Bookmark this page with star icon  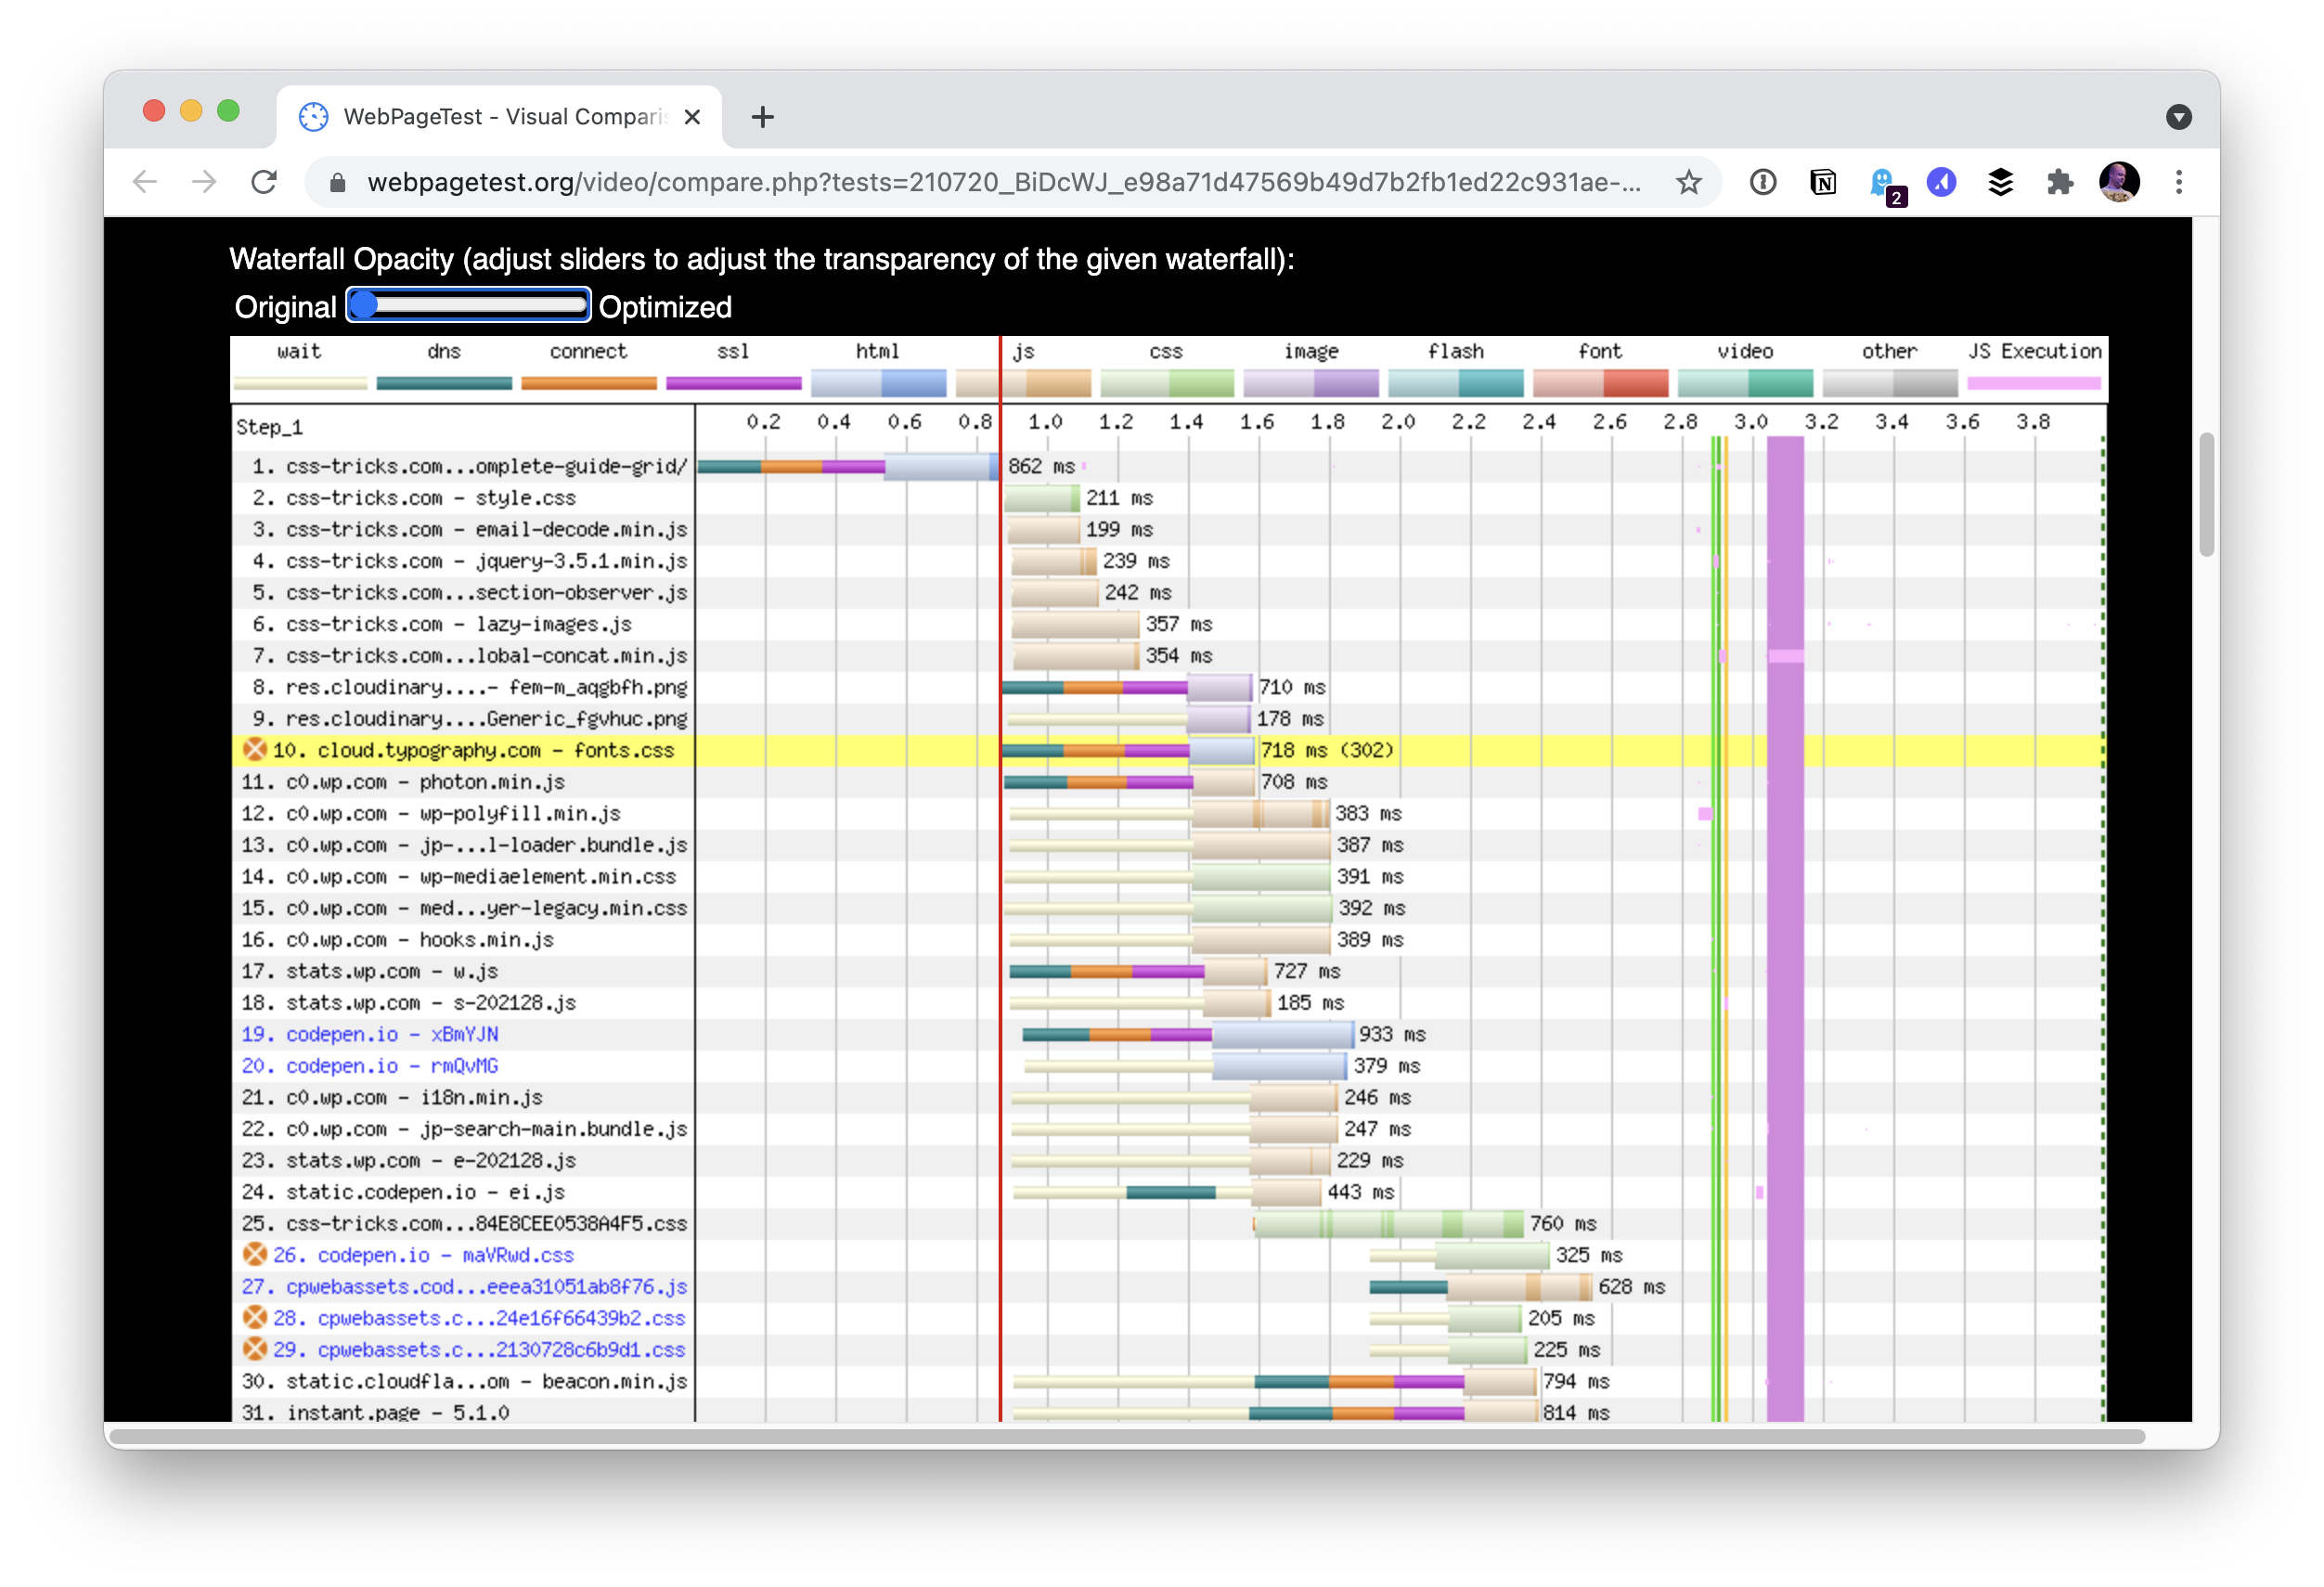point(1688,182)
